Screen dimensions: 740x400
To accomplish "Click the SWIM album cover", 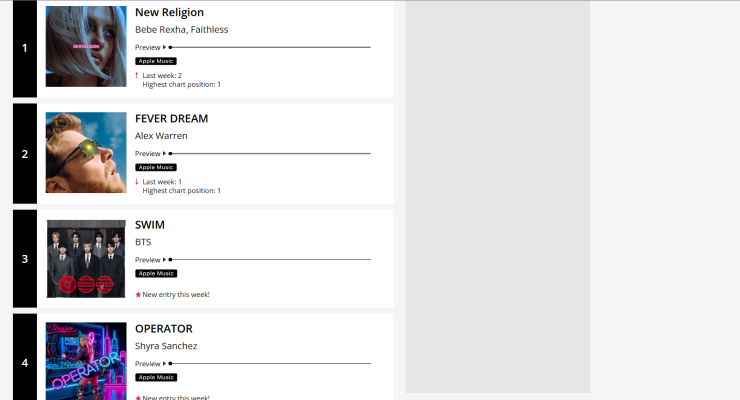I will [x=86, y=258].
